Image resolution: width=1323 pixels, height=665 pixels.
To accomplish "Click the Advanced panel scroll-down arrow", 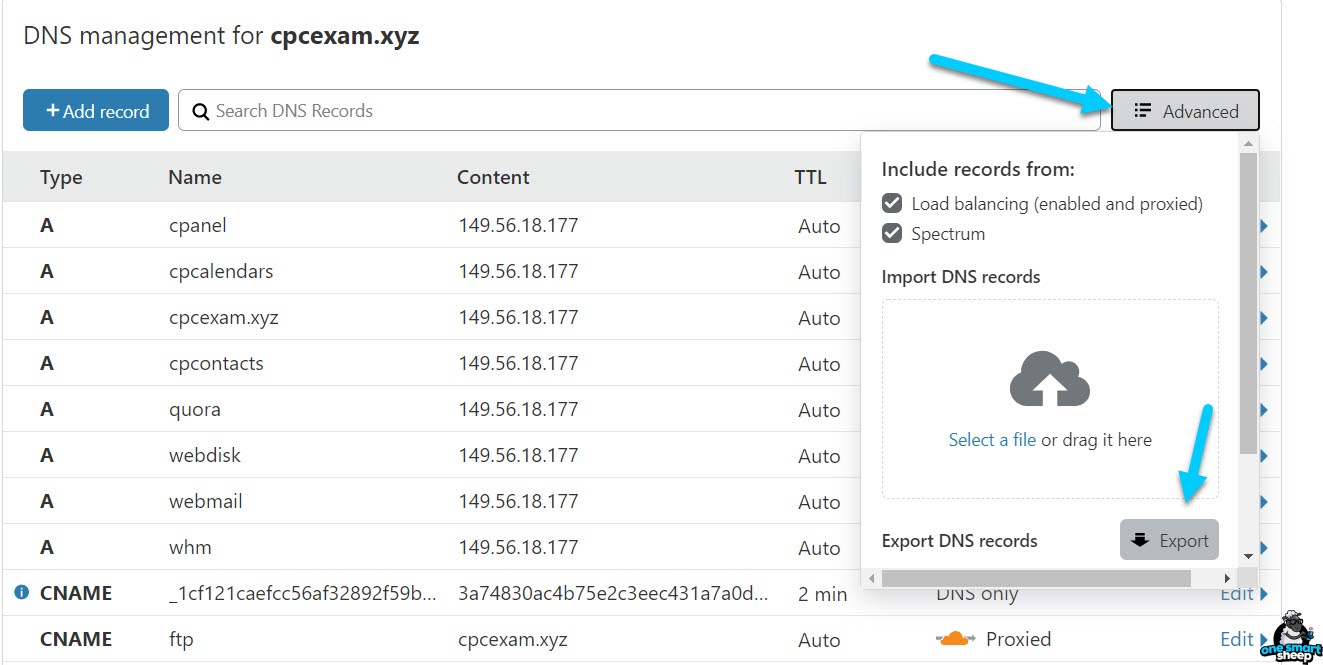I will [1248, 556].
